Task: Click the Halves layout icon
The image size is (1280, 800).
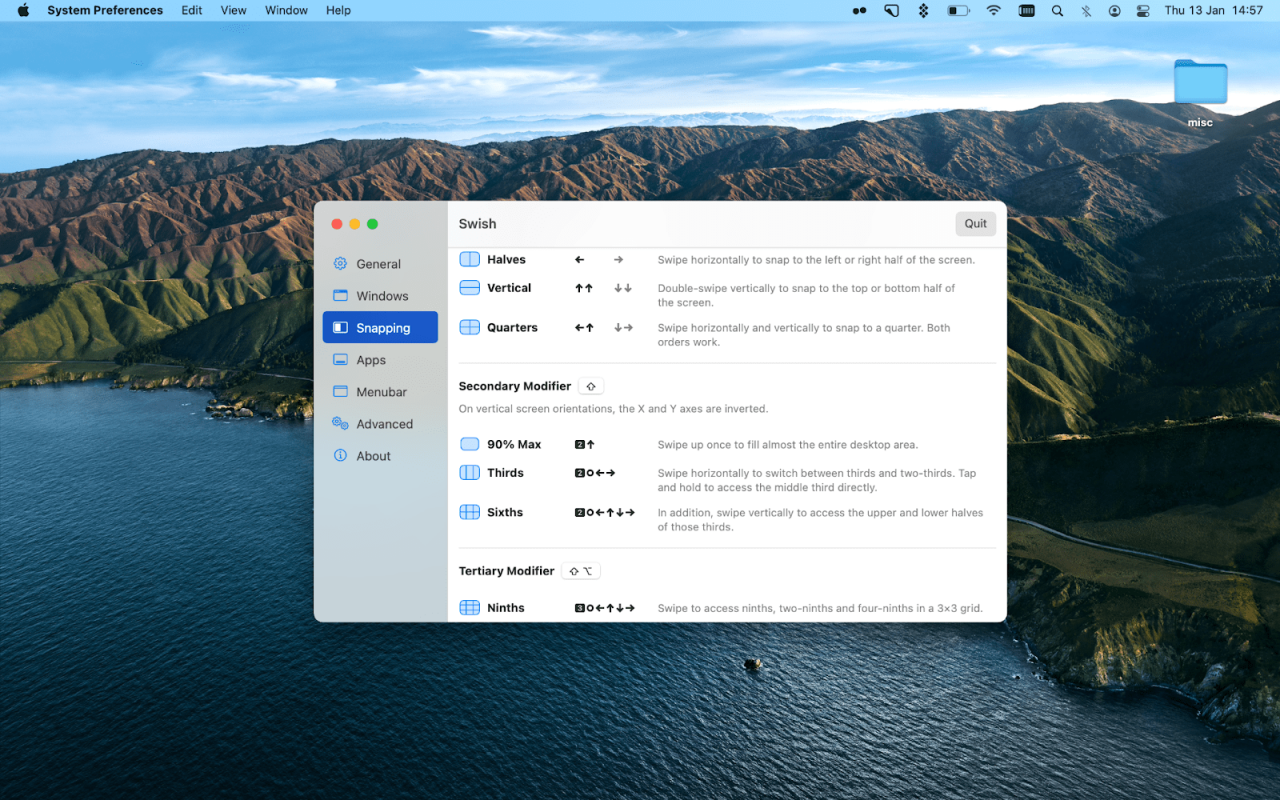Action: (469, 260)
